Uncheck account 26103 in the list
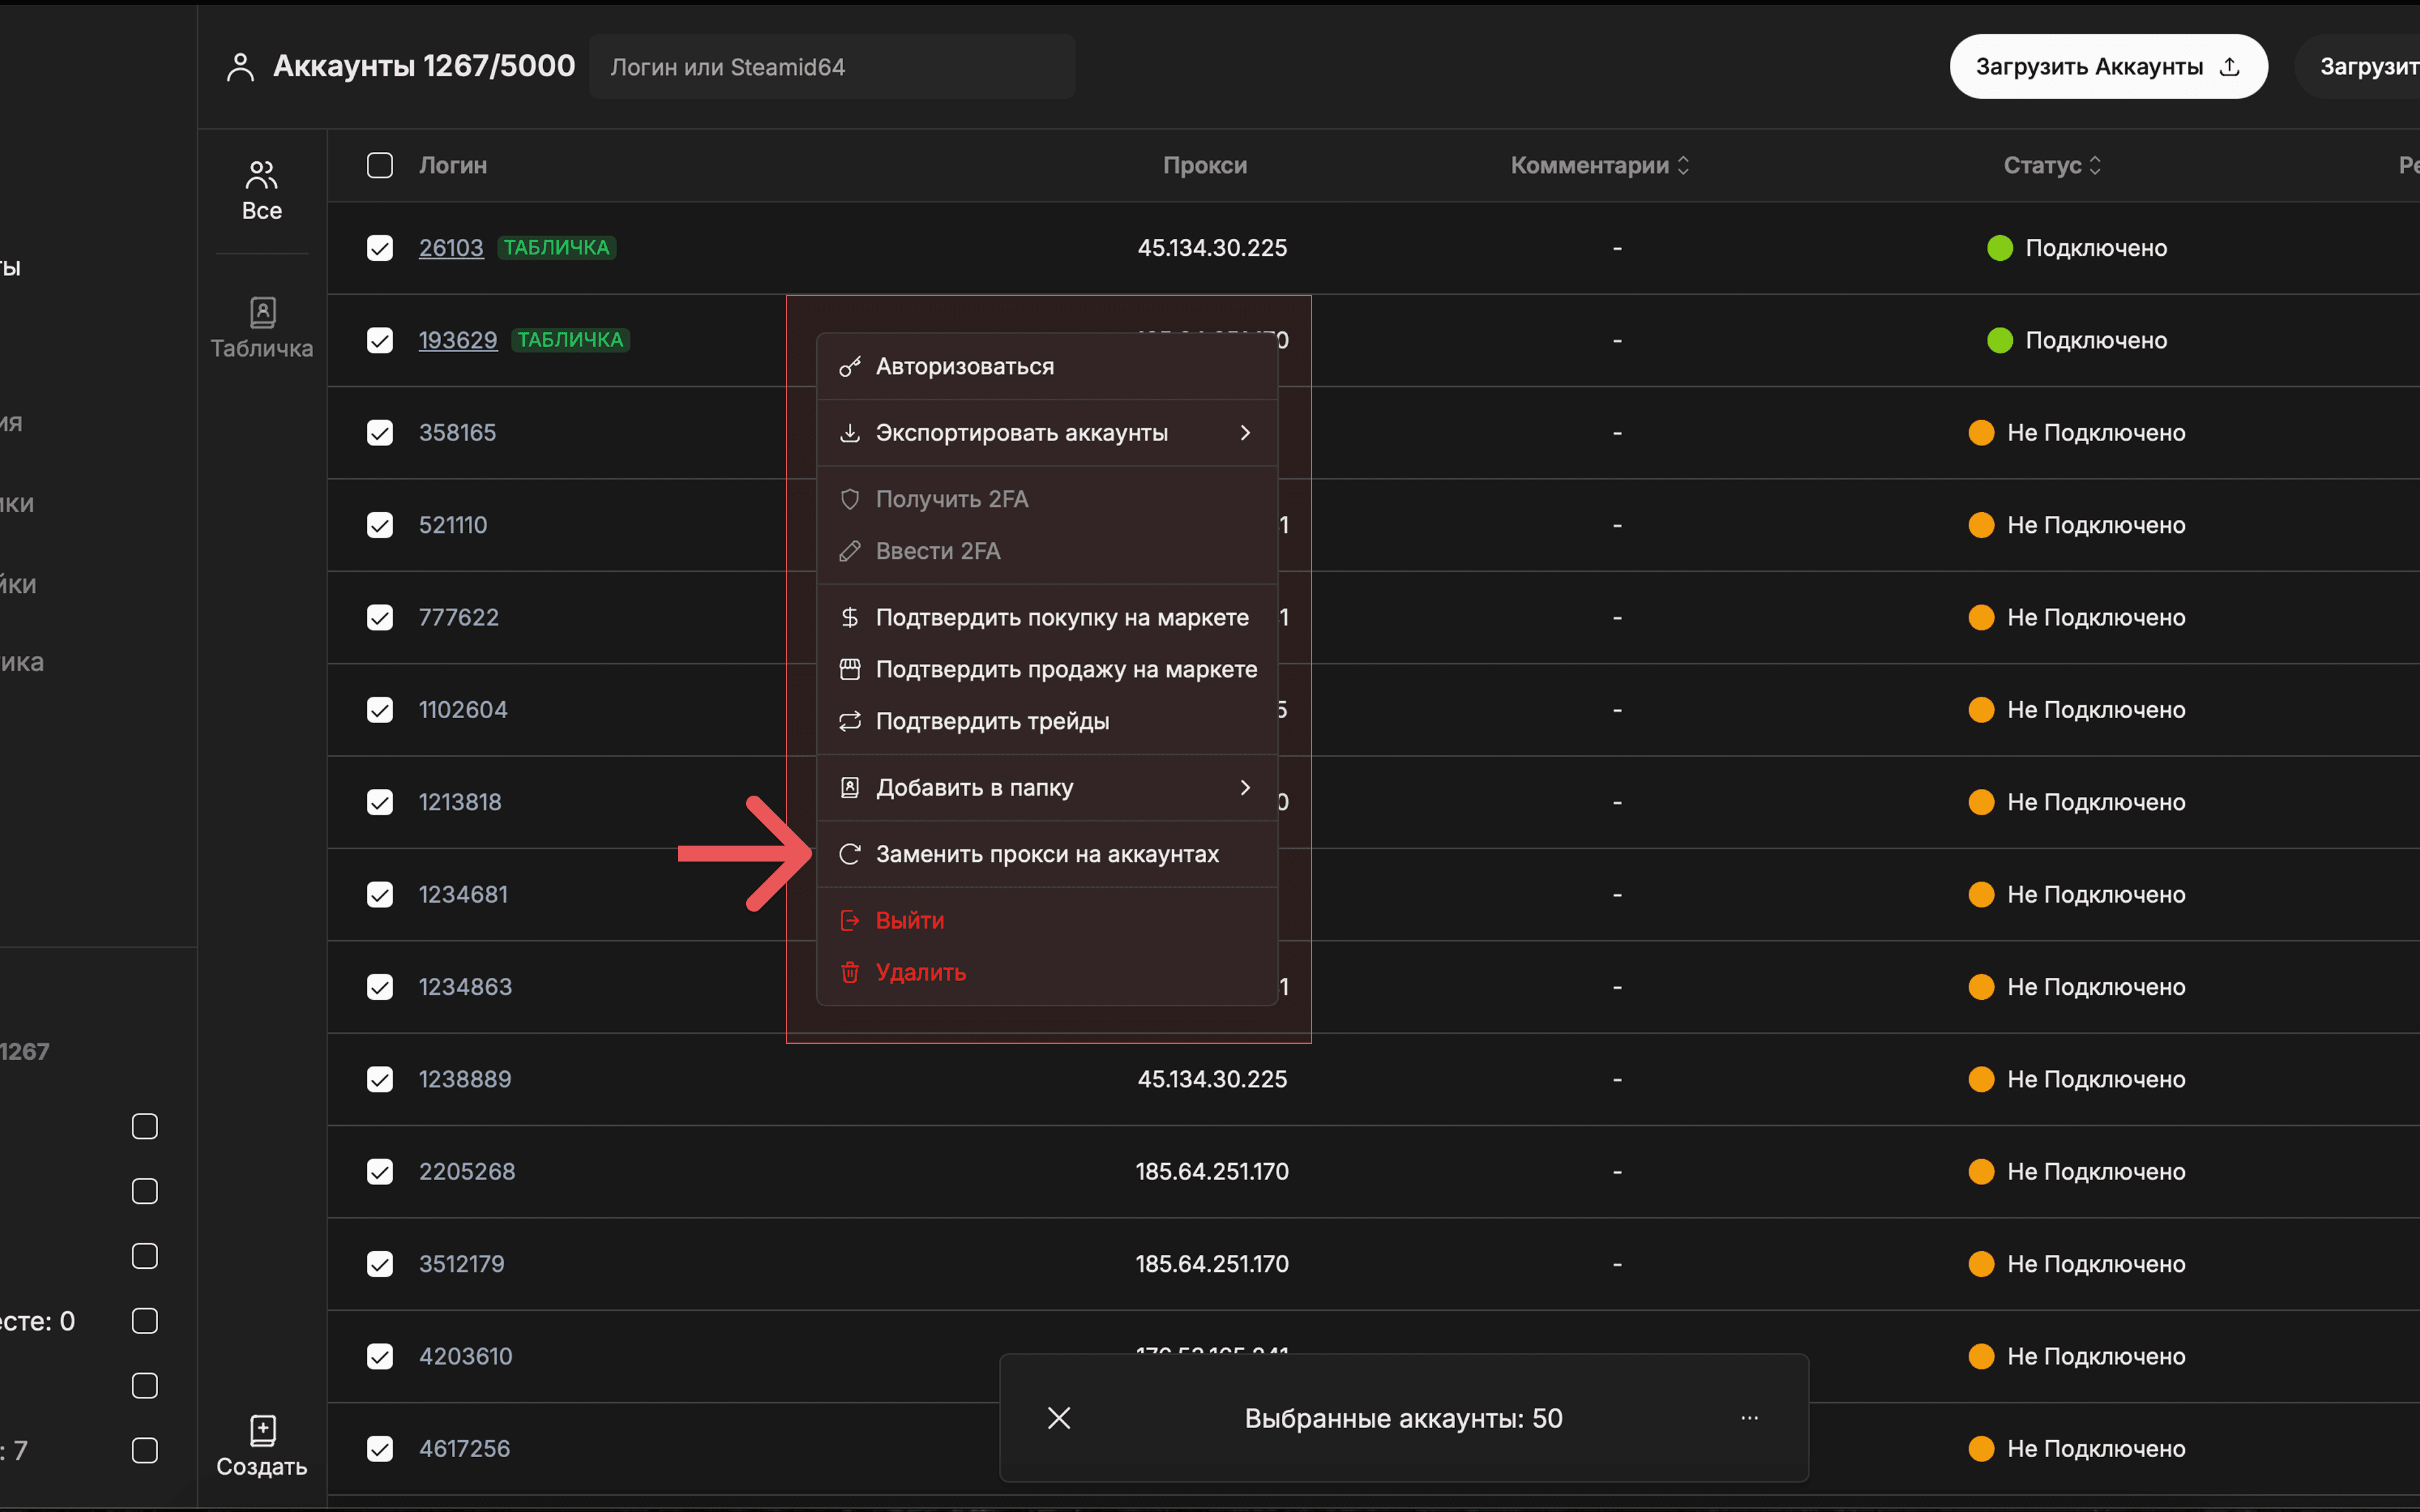This screenshot has height=1512, width=2420. click(x=380, y=248)
